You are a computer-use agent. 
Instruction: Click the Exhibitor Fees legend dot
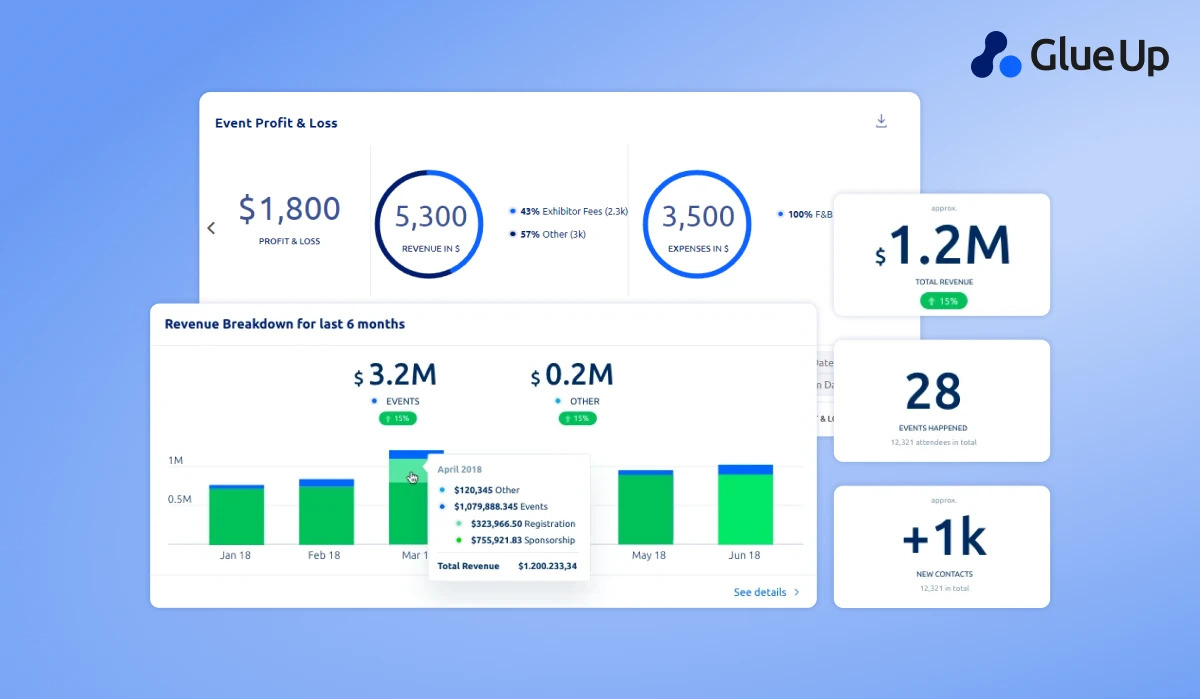513,212
